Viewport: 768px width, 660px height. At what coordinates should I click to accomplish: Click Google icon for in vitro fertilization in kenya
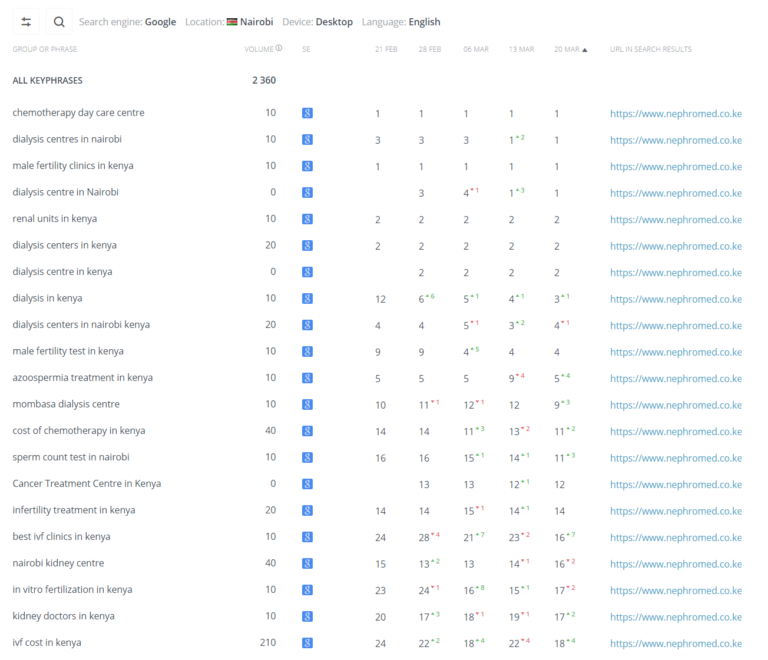click(x=307, y=589)
